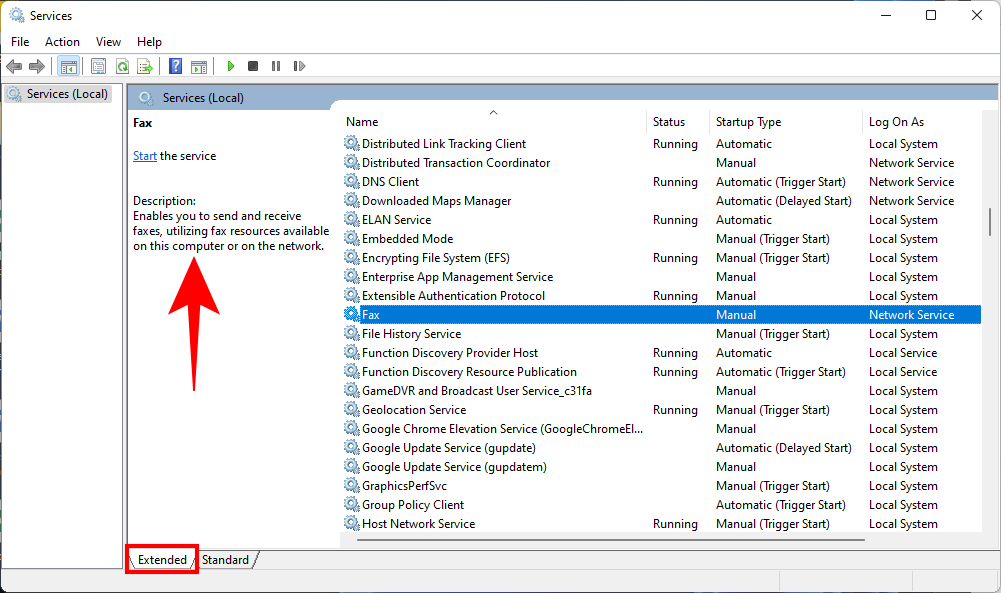Toggle the console tree visibility icon
Screen dimensions: 1001x593
[68, 66]
